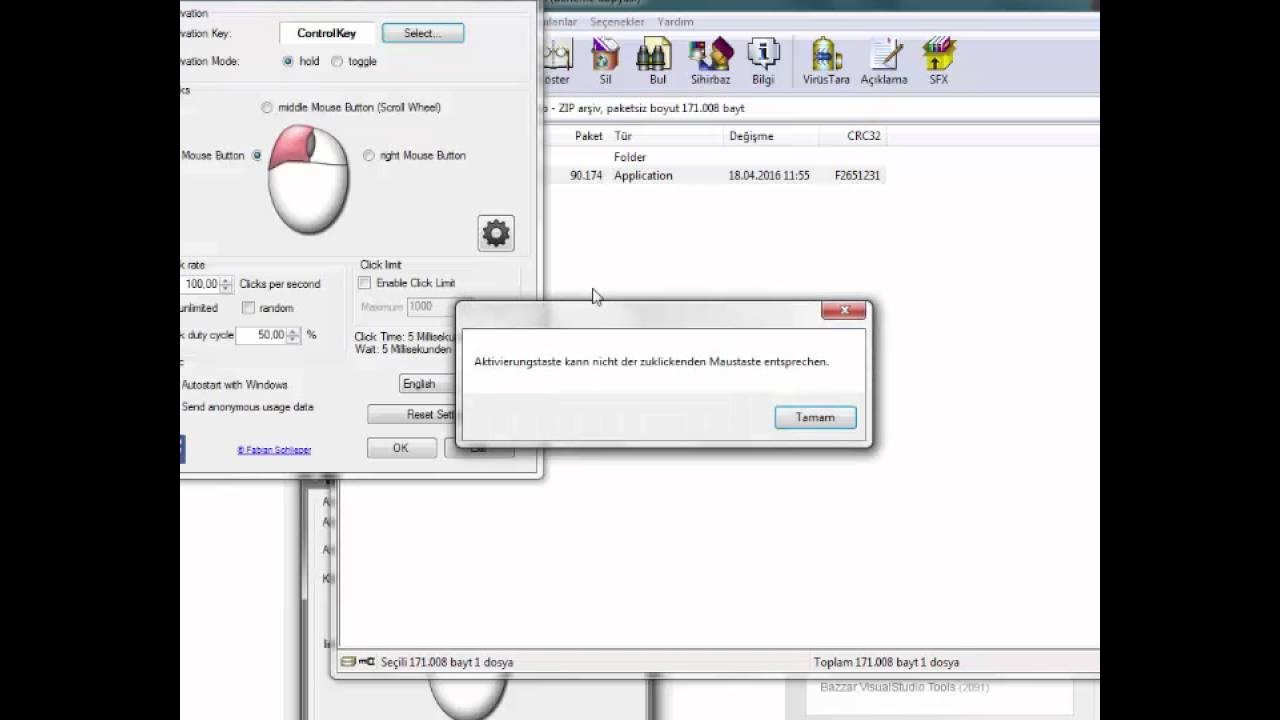
Task: Launch the VirüsTara virus scan icon
Action: tap(826, 61)
